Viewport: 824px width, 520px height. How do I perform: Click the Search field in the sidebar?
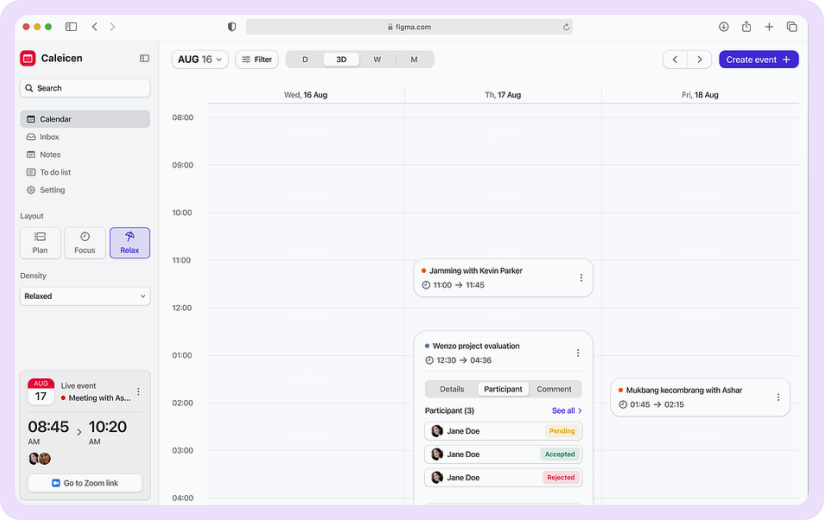click(85, 88)
